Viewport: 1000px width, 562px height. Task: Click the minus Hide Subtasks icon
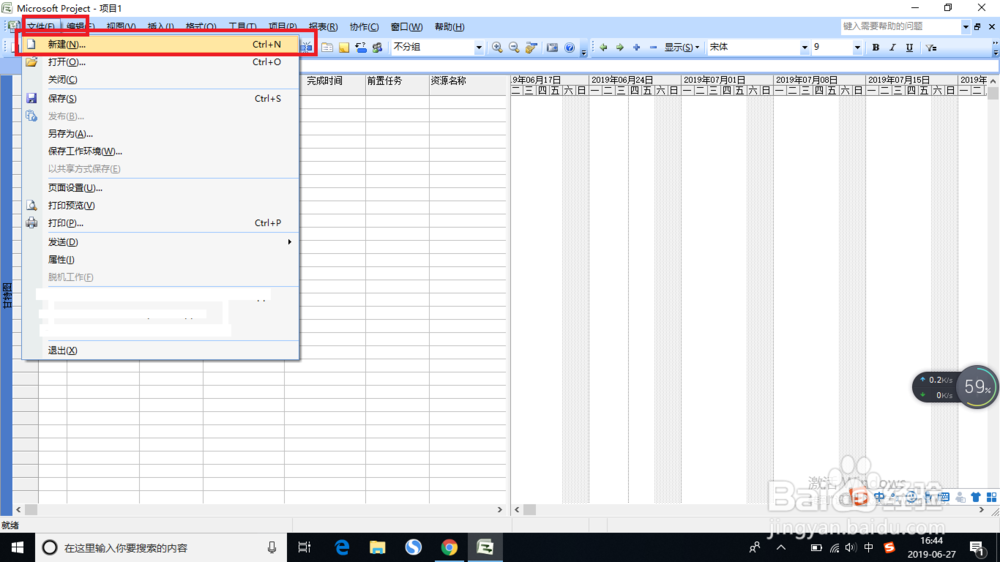(x=653, y=47)
